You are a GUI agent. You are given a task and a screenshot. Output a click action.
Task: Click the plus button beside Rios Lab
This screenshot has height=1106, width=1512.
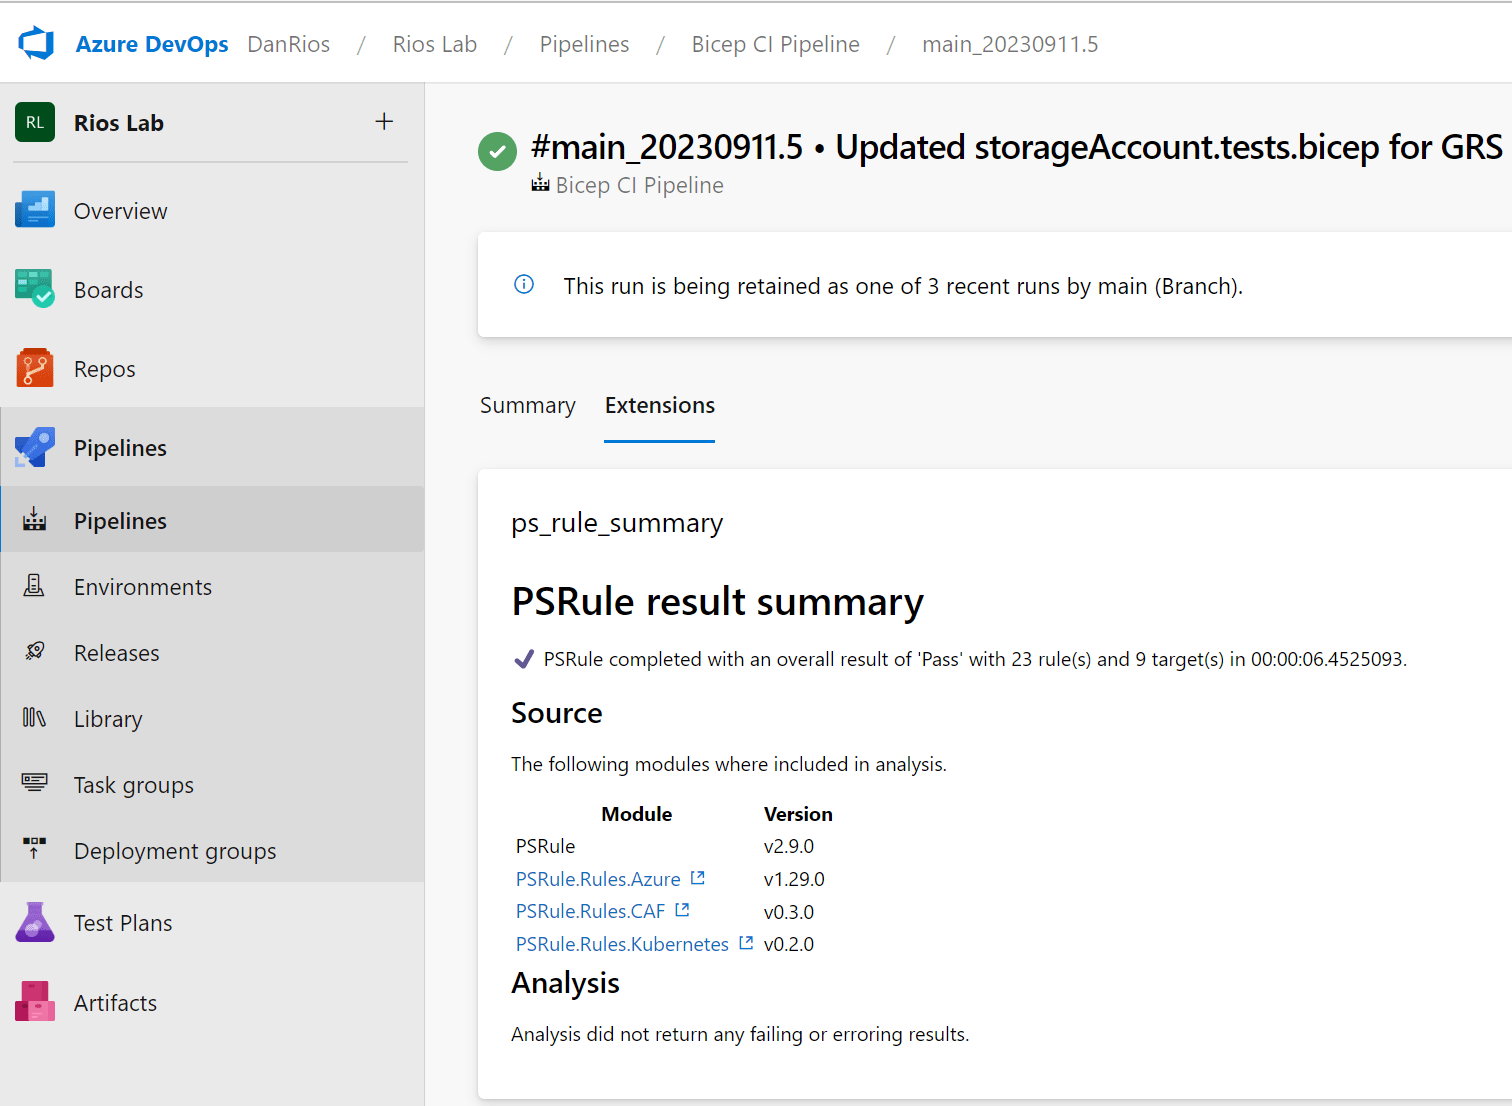click(x=384, y=122)
